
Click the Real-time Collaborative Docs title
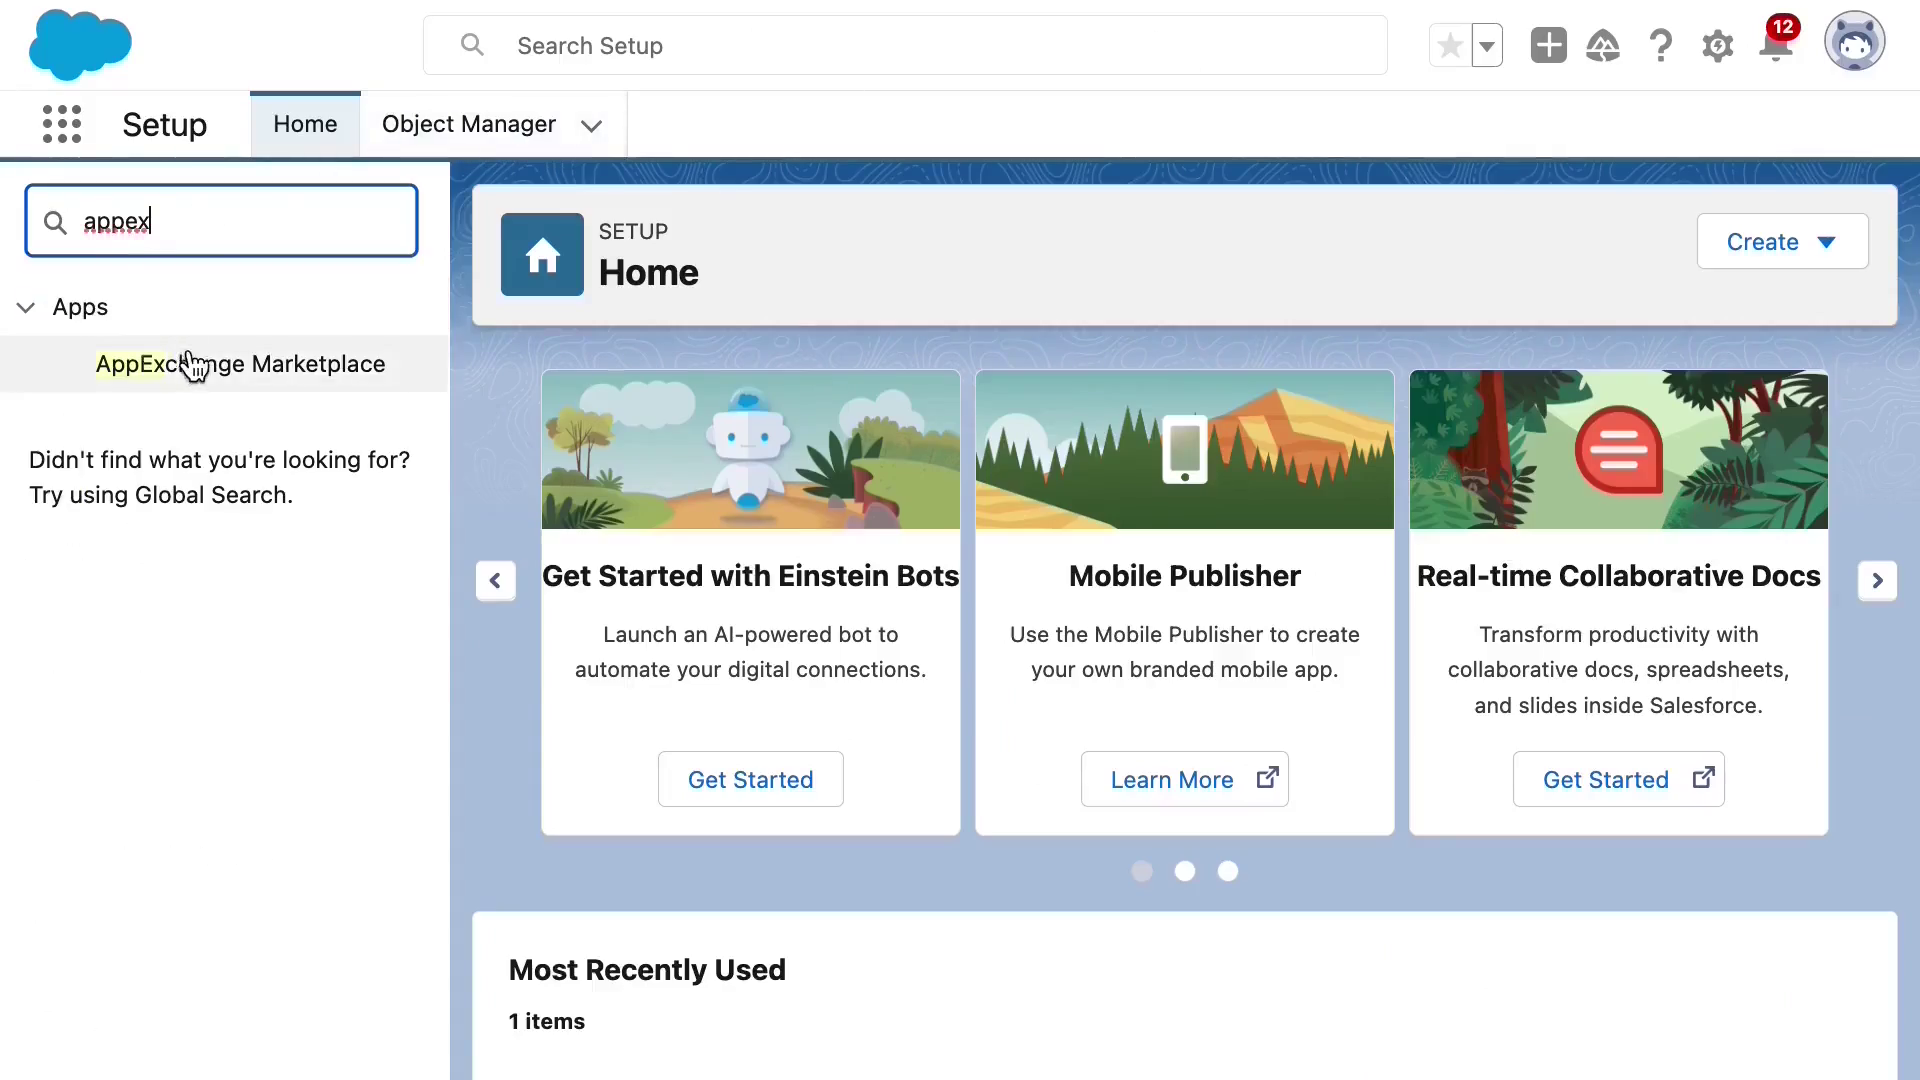point(1618,576)
